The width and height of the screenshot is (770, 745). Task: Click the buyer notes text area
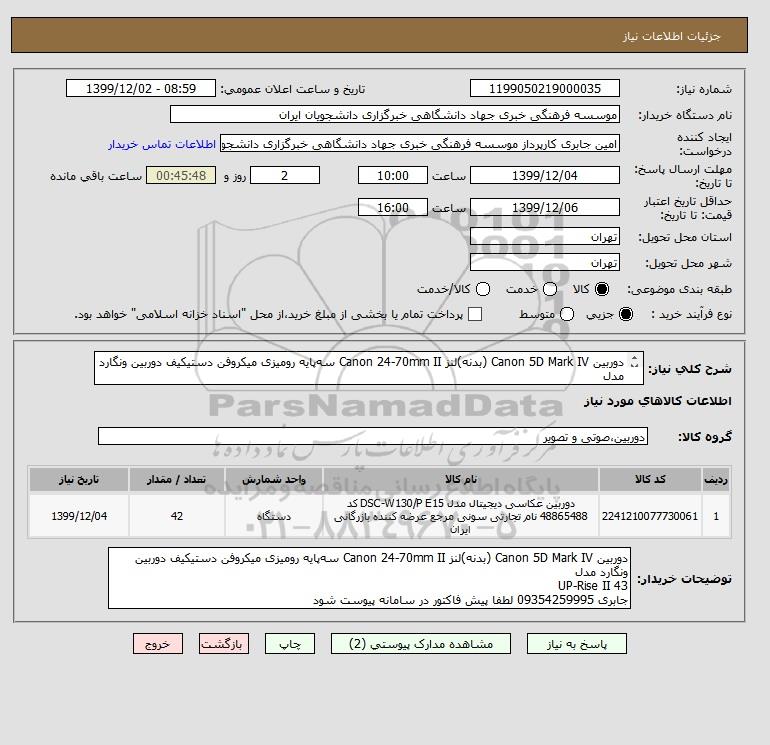coord(369,578)
